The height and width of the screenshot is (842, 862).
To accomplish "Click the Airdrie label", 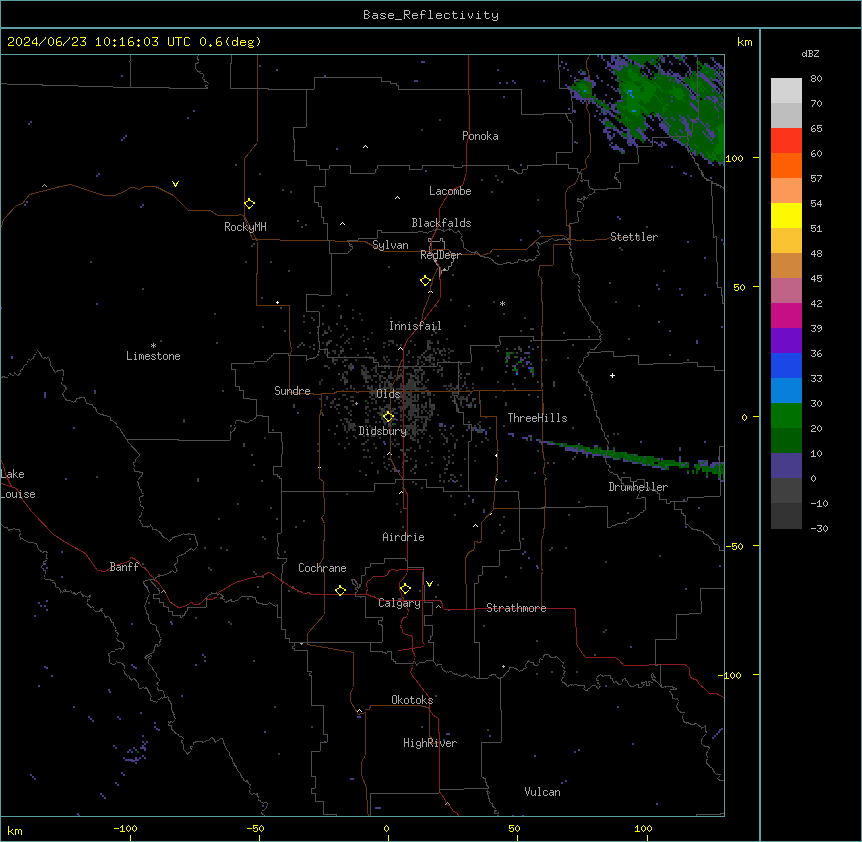I will tap(404, 537).
